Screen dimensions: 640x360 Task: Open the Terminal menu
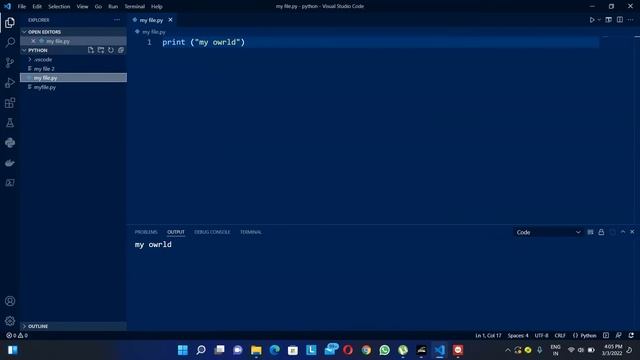coord(134,6)
